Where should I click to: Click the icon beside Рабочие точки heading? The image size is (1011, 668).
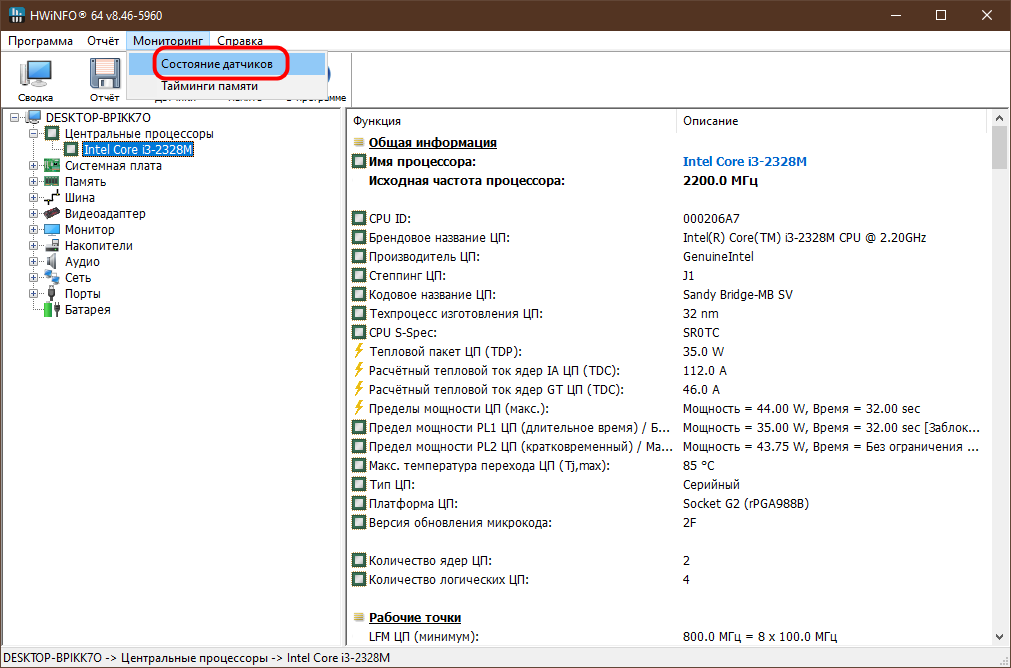point(359,618)
